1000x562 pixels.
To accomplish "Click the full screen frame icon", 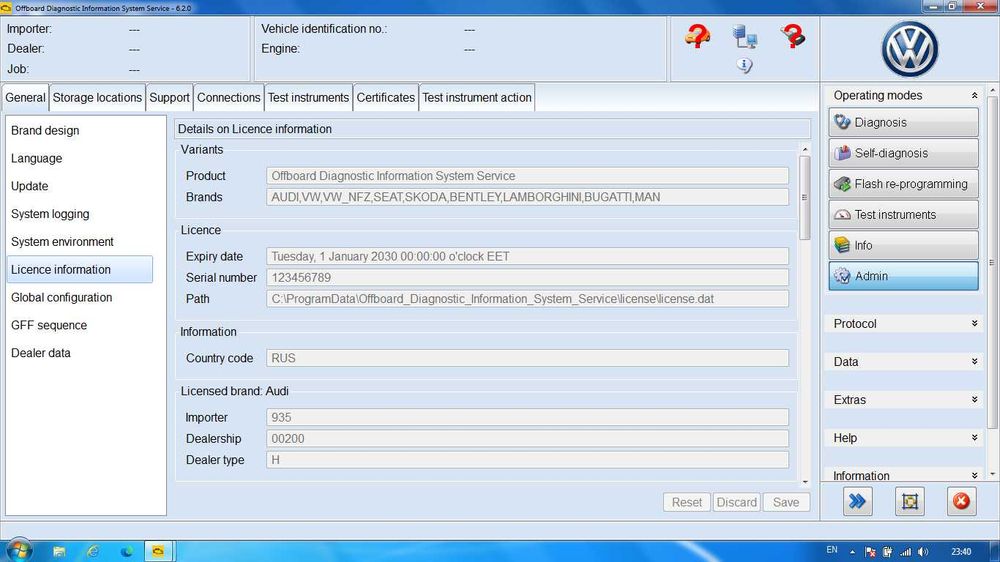I will [909, 501].
